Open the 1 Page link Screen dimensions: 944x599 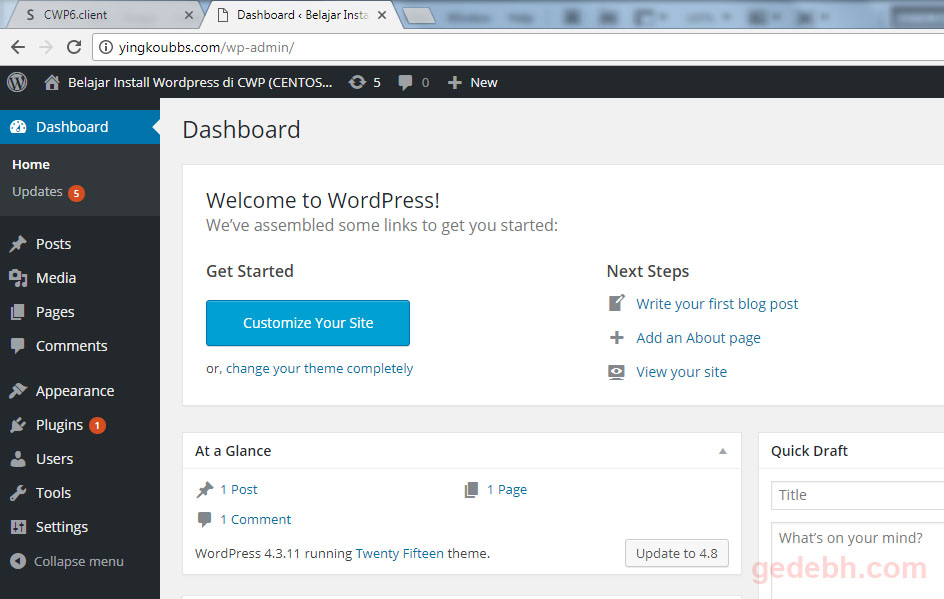507,489
